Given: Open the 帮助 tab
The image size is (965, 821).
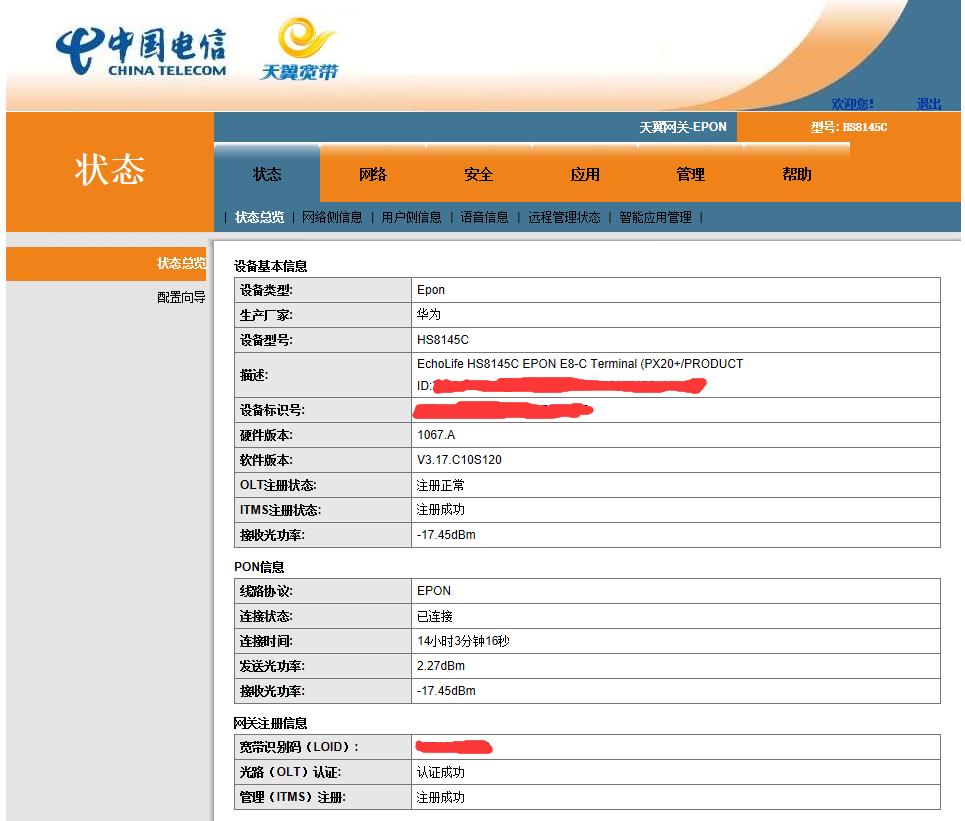Looking at the screenshot, I should click(797, 173).
